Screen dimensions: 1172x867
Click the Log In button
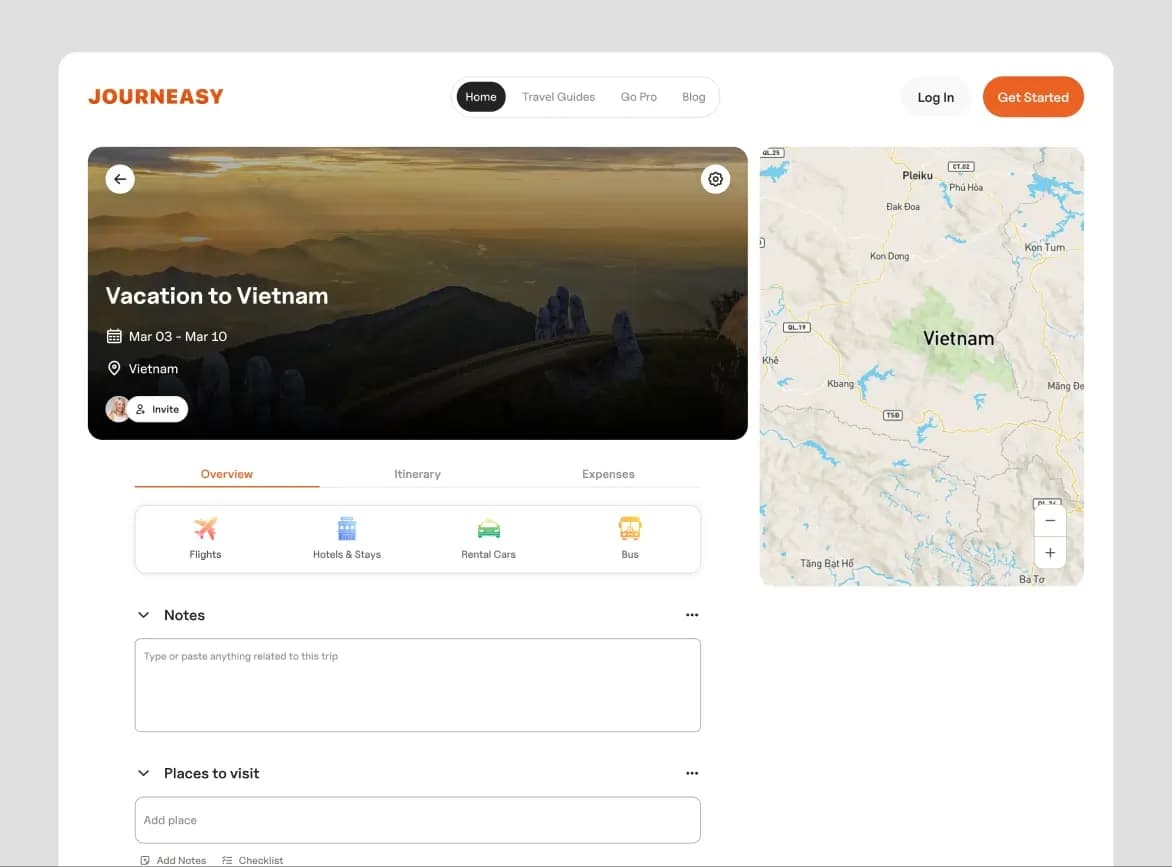[936, 97]
